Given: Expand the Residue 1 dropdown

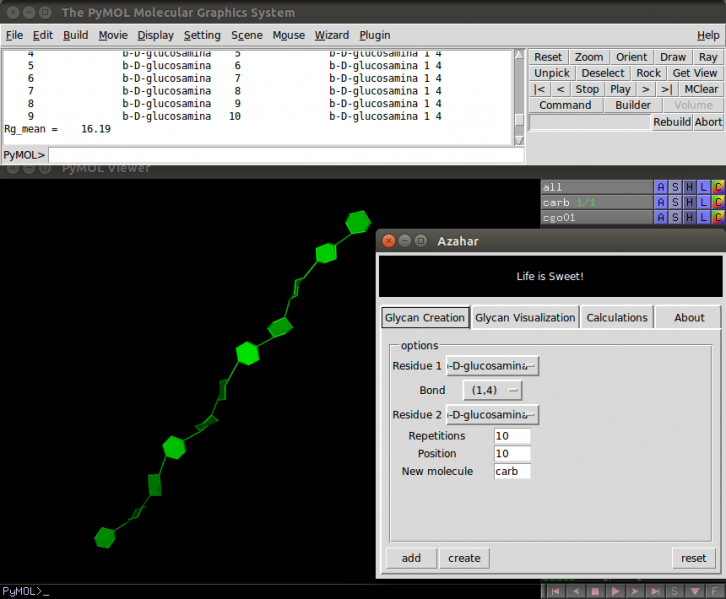Looking at the screenshot, I should coord(492,366).
